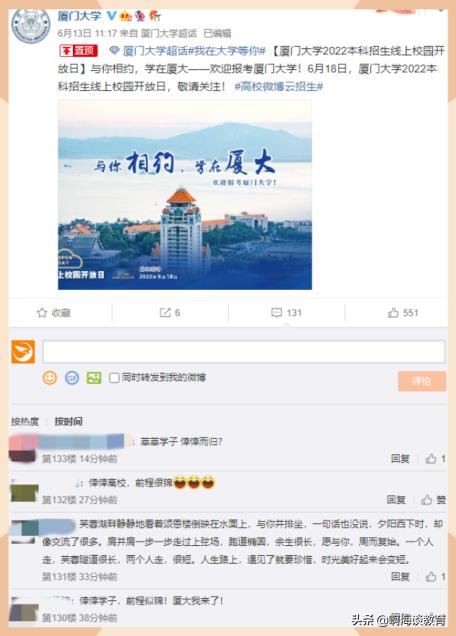Check 同时转发到我的微博 checkbox
The width and height of the screenshot is (456, 636).
[114, 378]
